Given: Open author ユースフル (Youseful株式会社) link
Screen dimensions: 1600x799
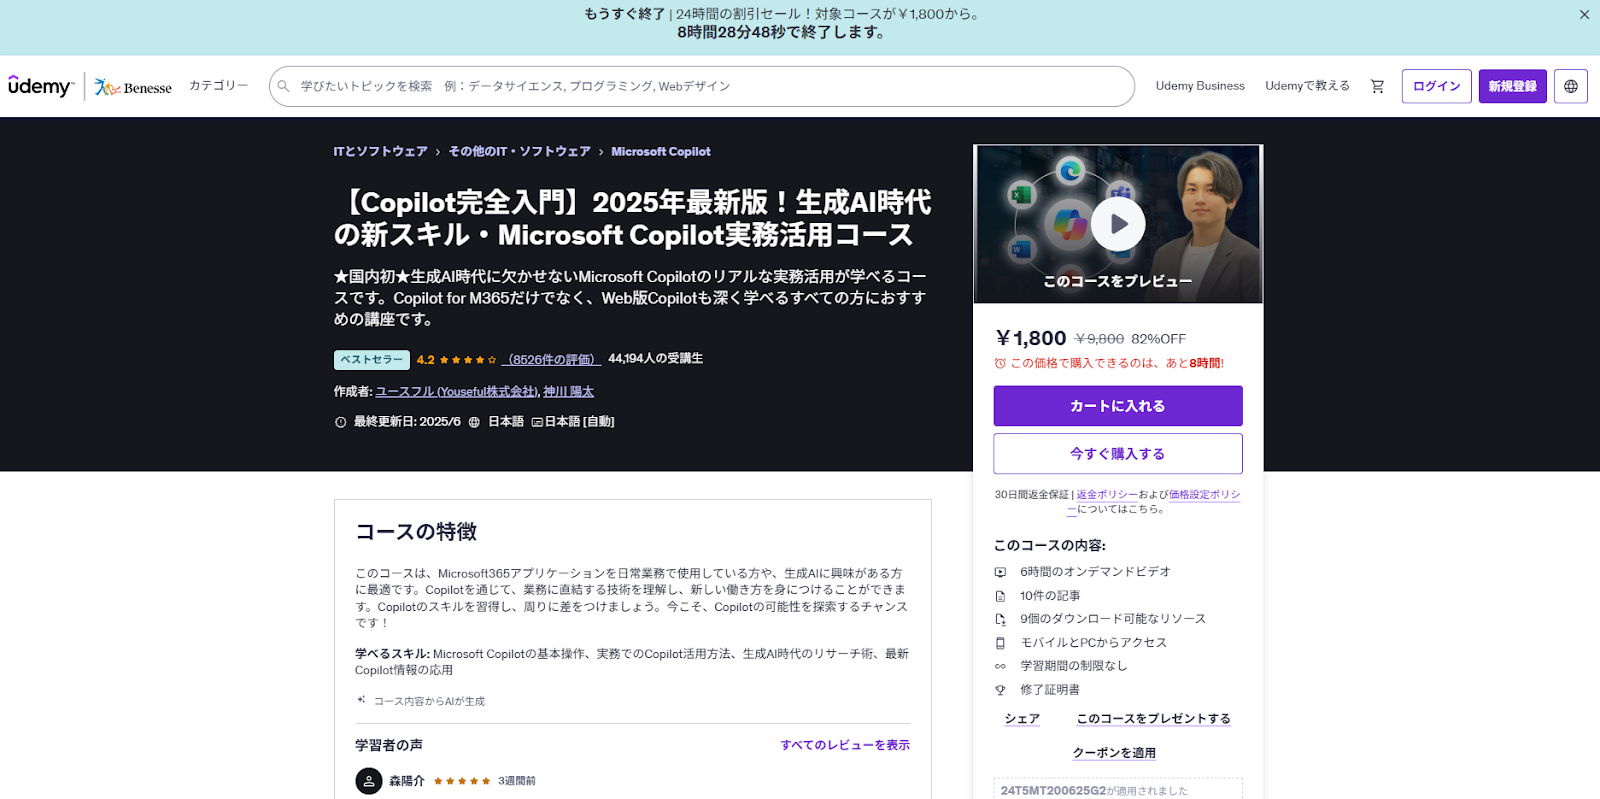Looking at the screenshot, I should coord(456,392).
